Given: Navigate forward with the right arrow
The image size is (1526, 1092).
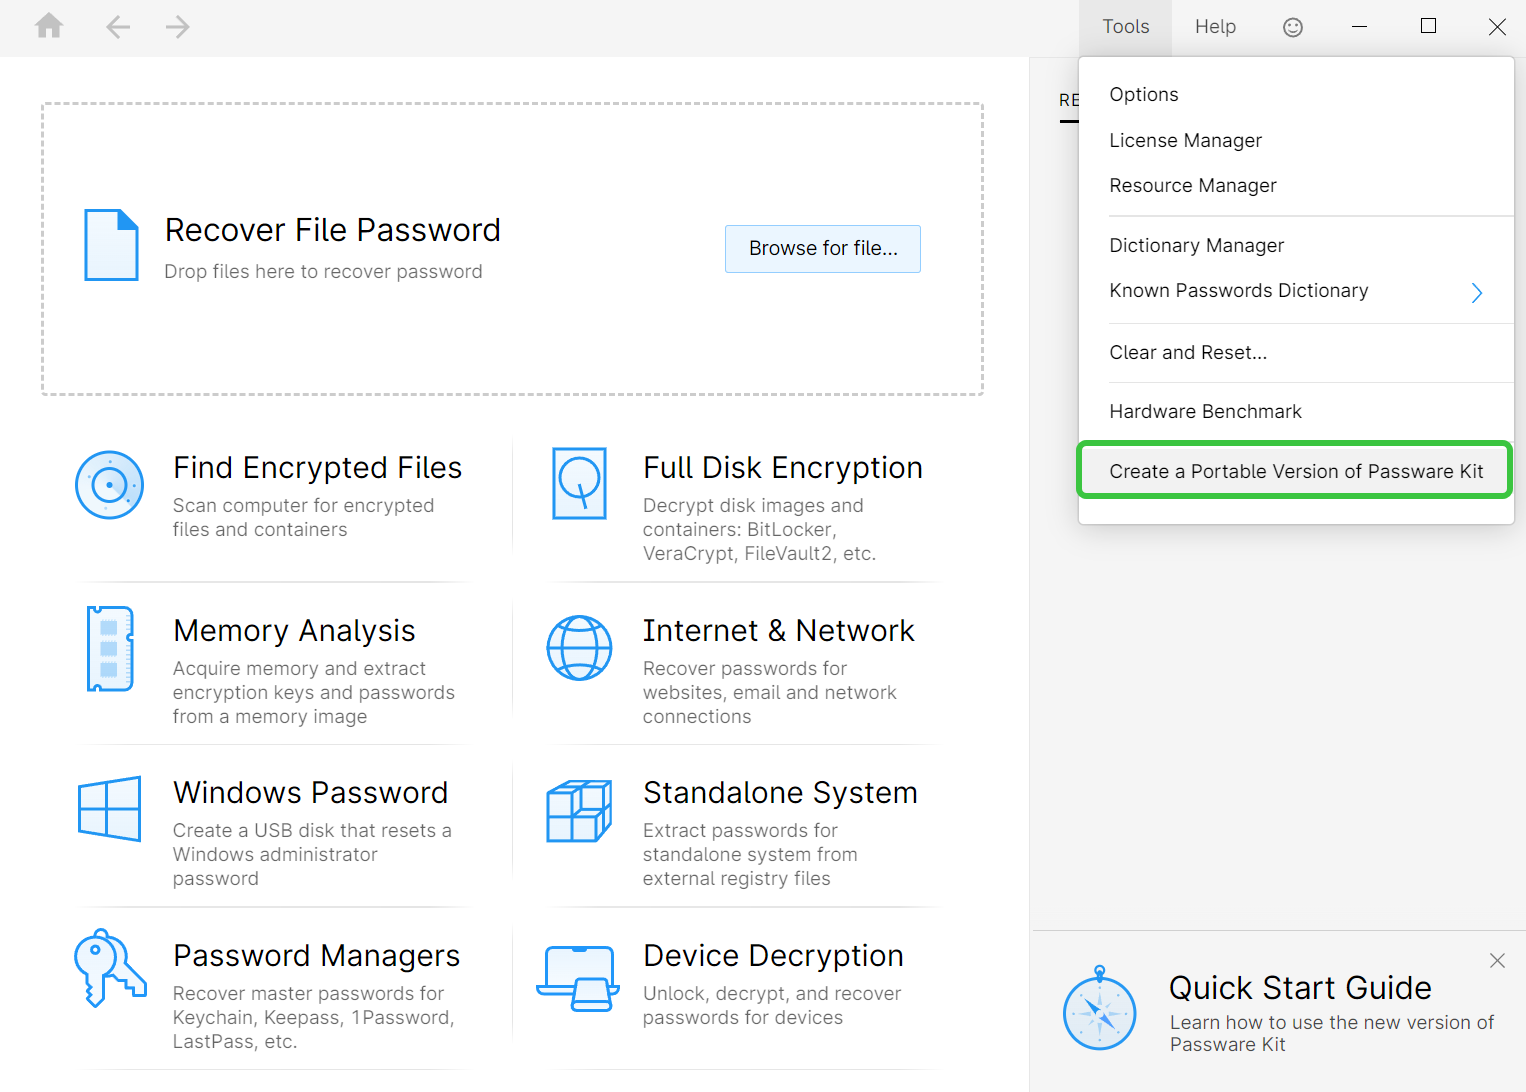Looking at the screenshot, I should (x=178, y=27).
